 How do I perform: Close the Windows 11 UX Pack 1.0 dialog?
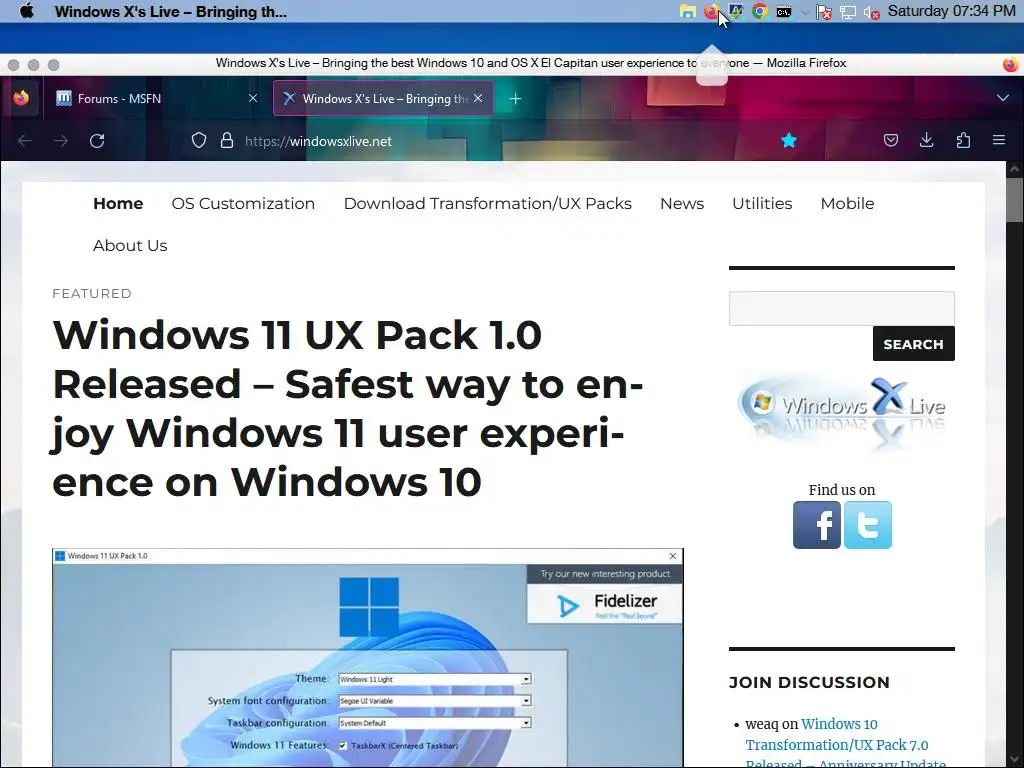[x=673, y=556]
